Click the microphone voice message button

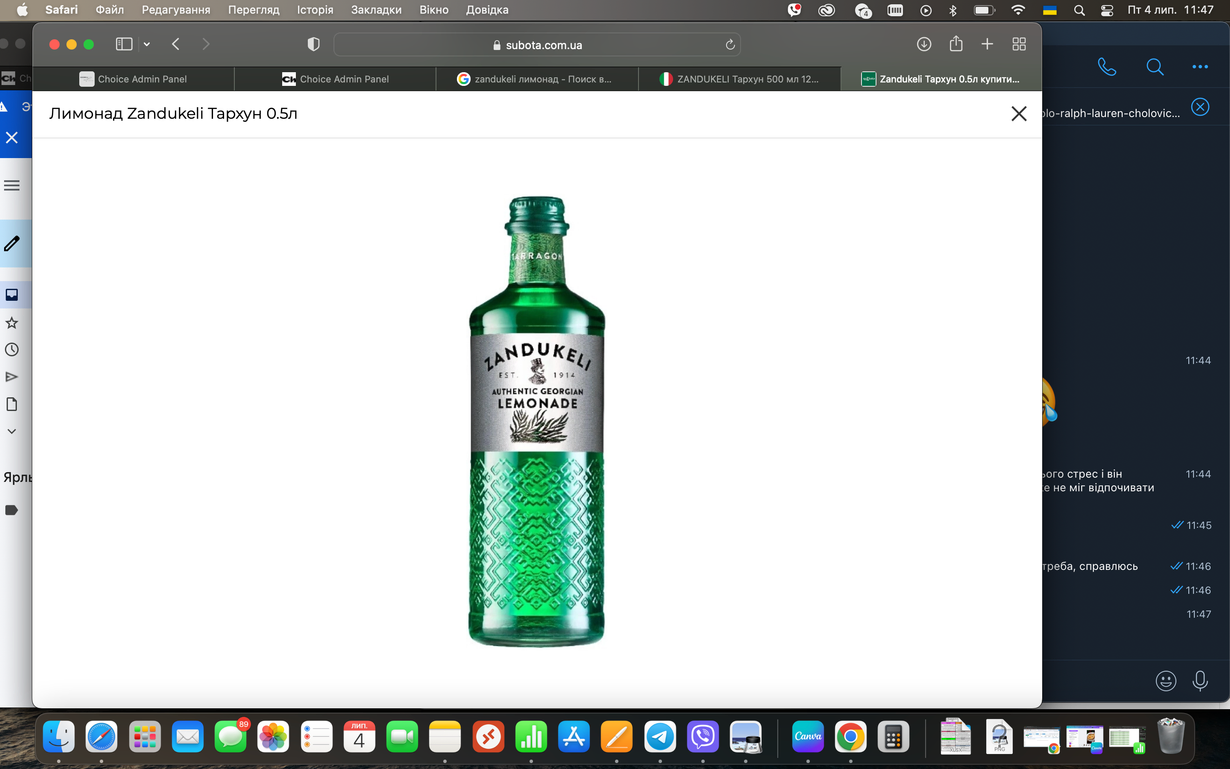pos(1200,681)
